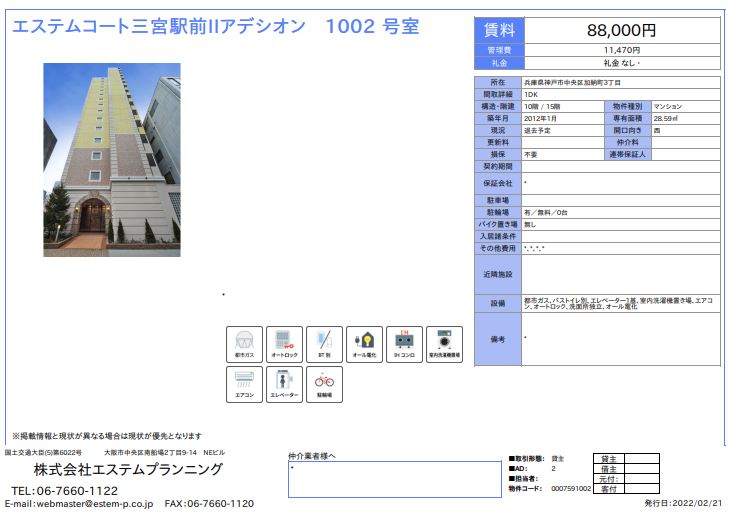Click the 近隣施設 label cell

click(x=498, y=274)
